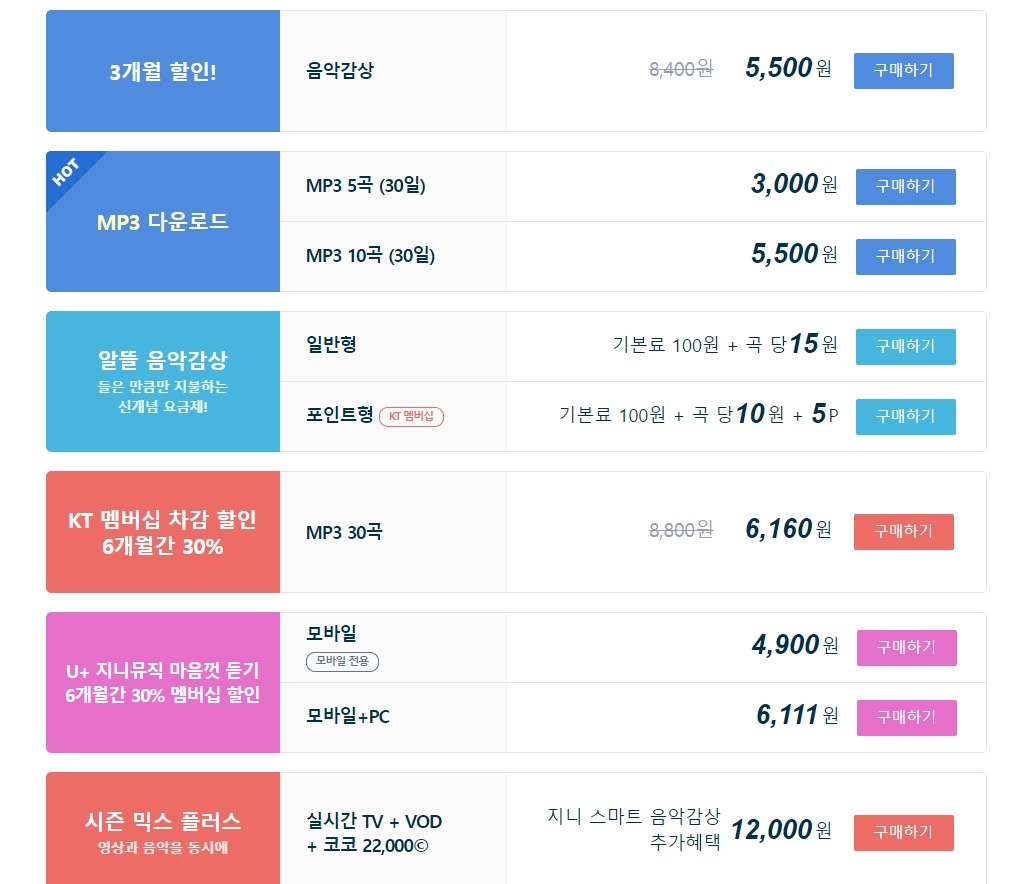
Task: Select the U+ 지니뮤직 마음껏 듣기 banner
Action: pos(163,683)
